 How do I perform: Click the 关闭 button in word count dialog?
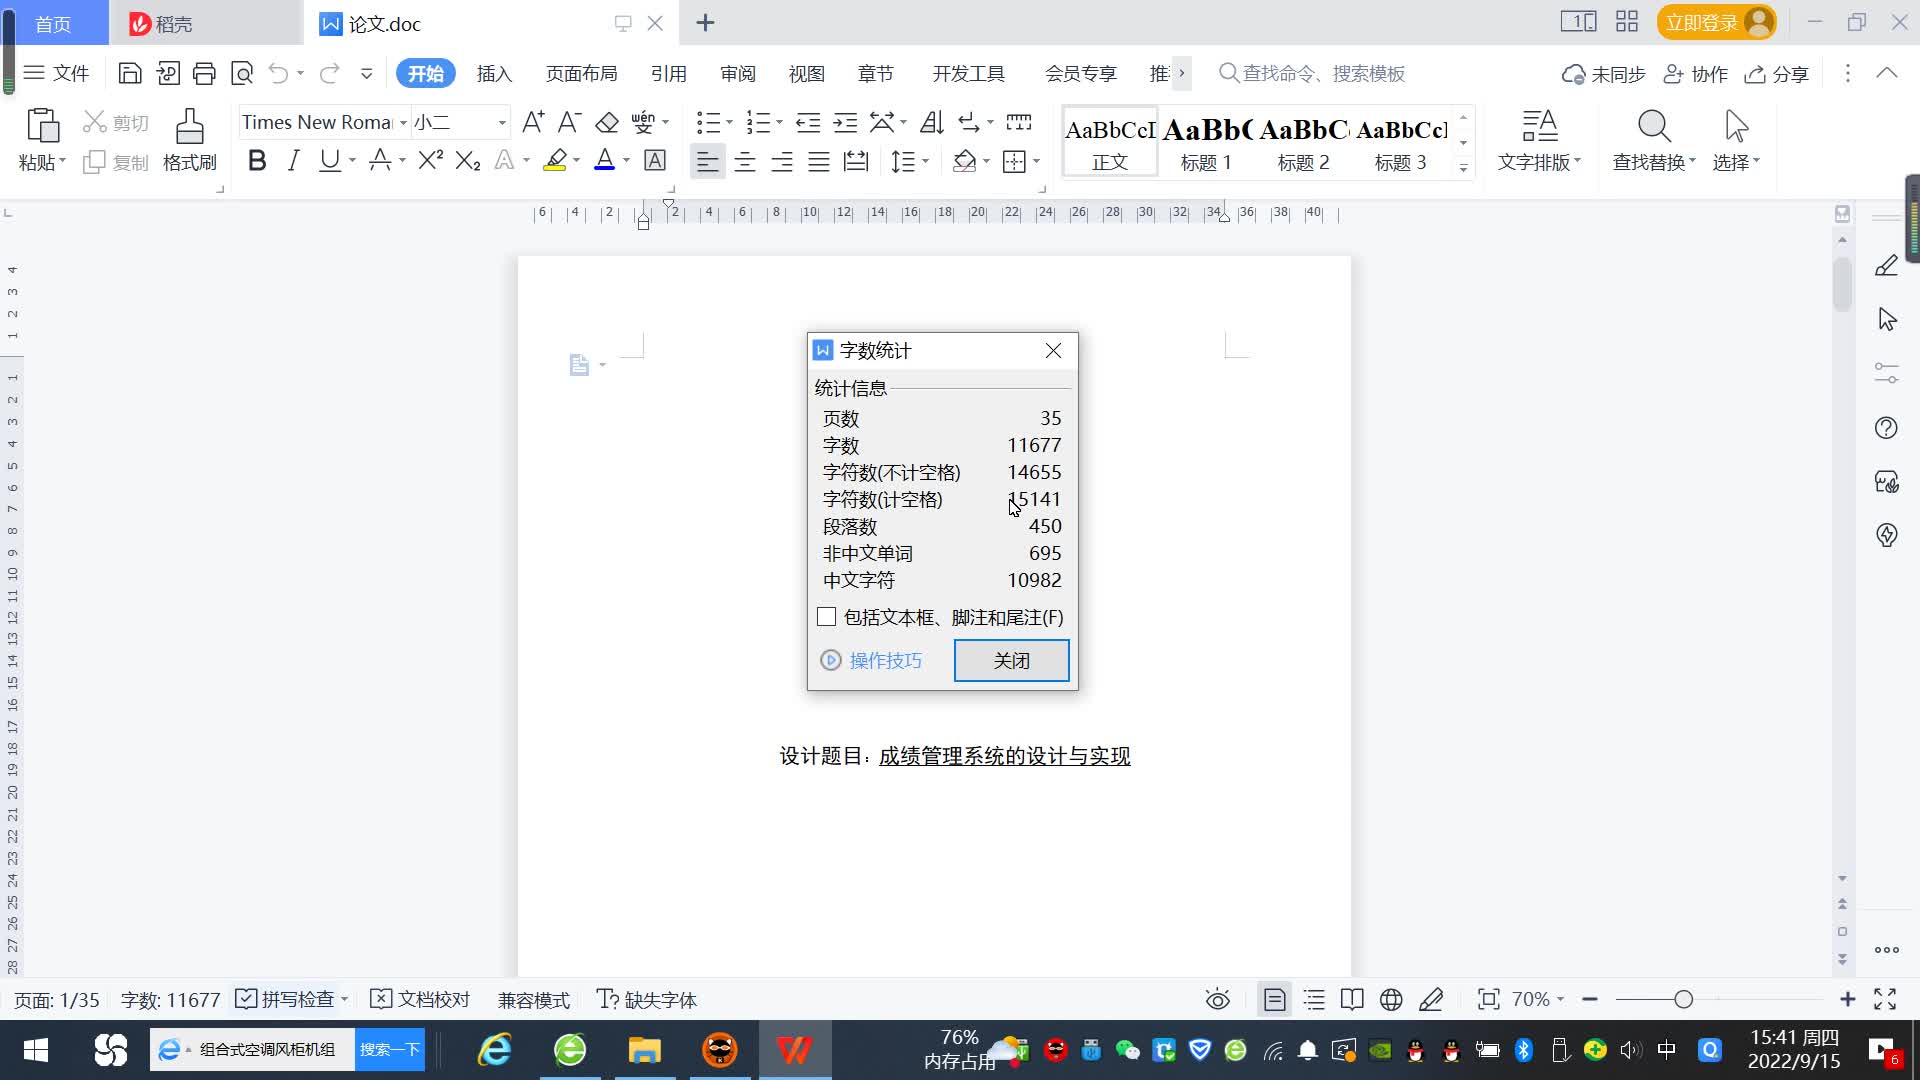[1011, 660]
